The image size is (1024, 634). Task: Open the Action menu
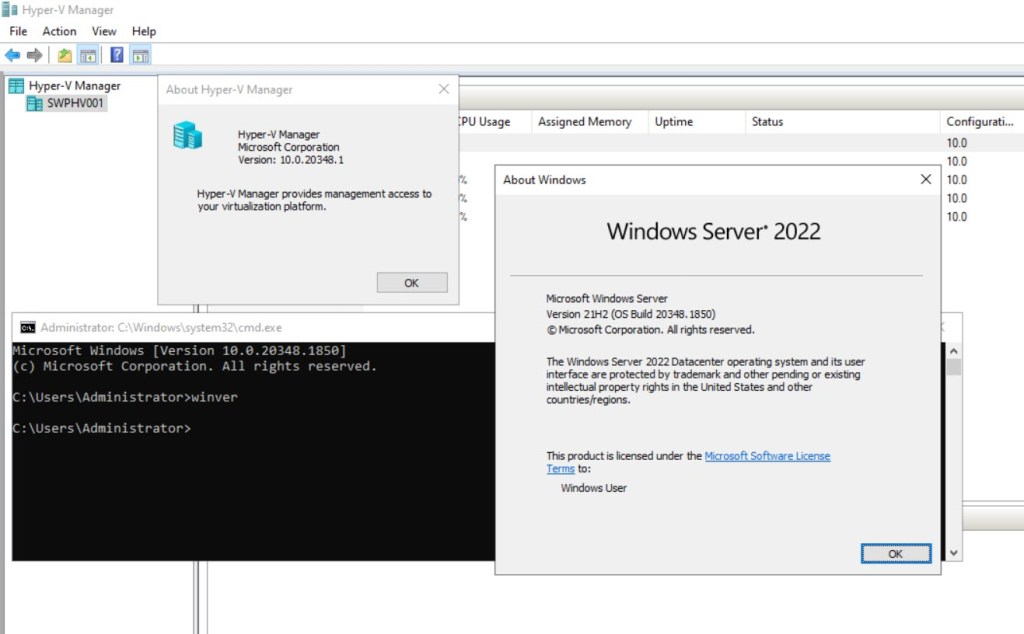pos(59,31)
